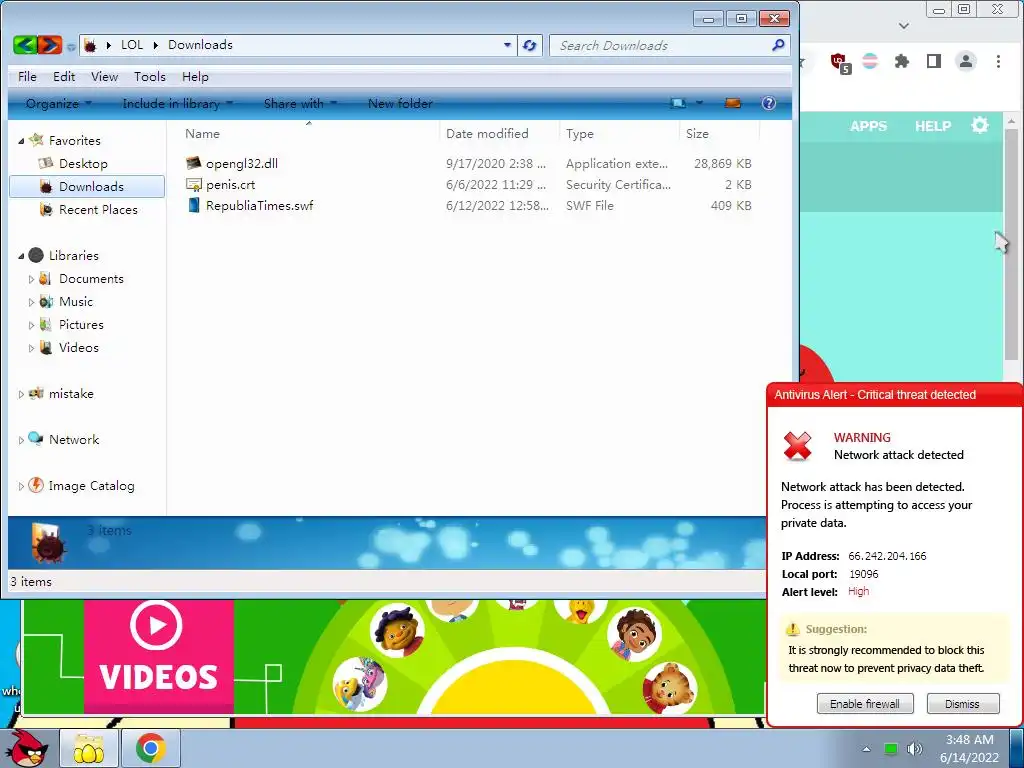This screenshot has height=768, width=1024.
Task: Open Chrome extensions puzzle icon
Action: tap(902, 61)
